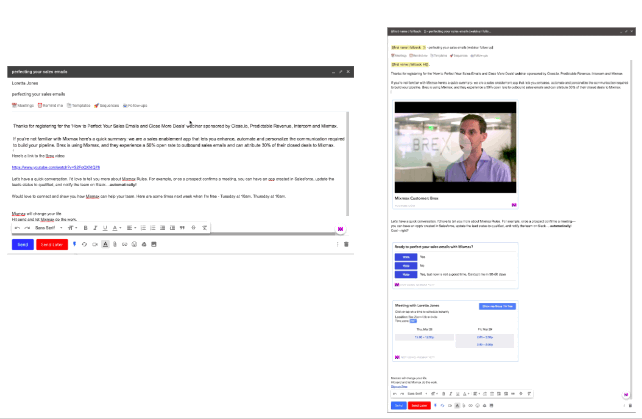Insert a numbered list in left compose window
The height and width of the screenshot is (419, 642).
143,228
